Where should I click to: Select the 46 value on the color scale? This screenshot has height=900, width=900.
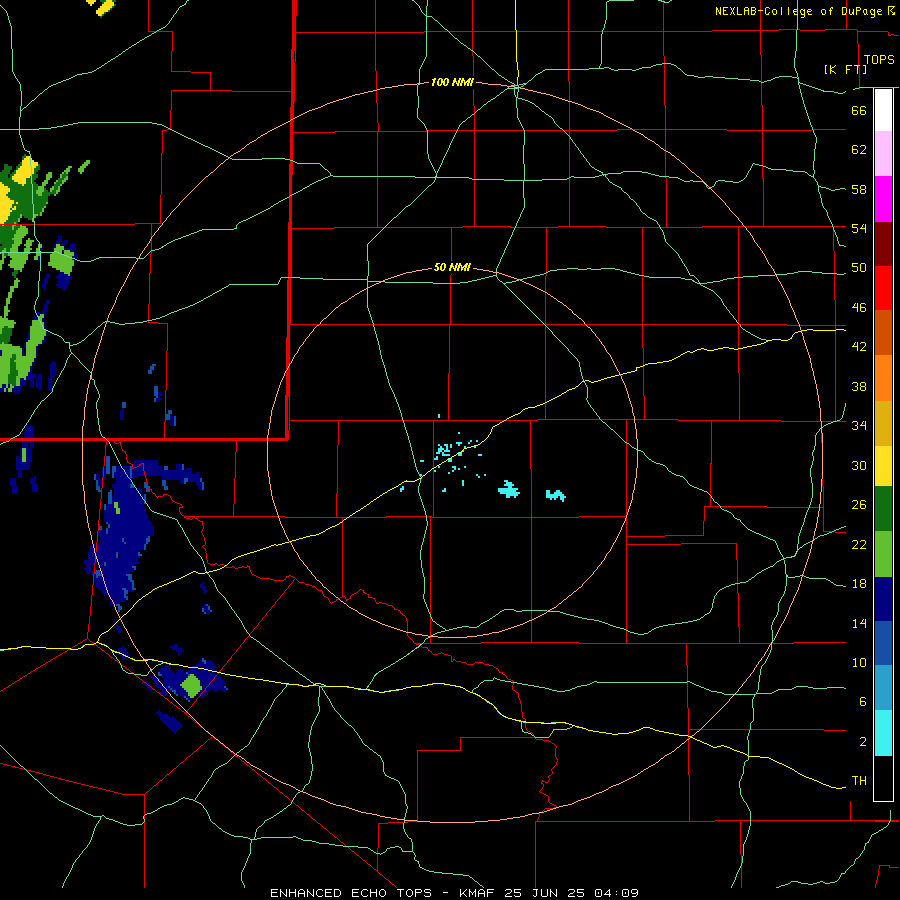859,308
